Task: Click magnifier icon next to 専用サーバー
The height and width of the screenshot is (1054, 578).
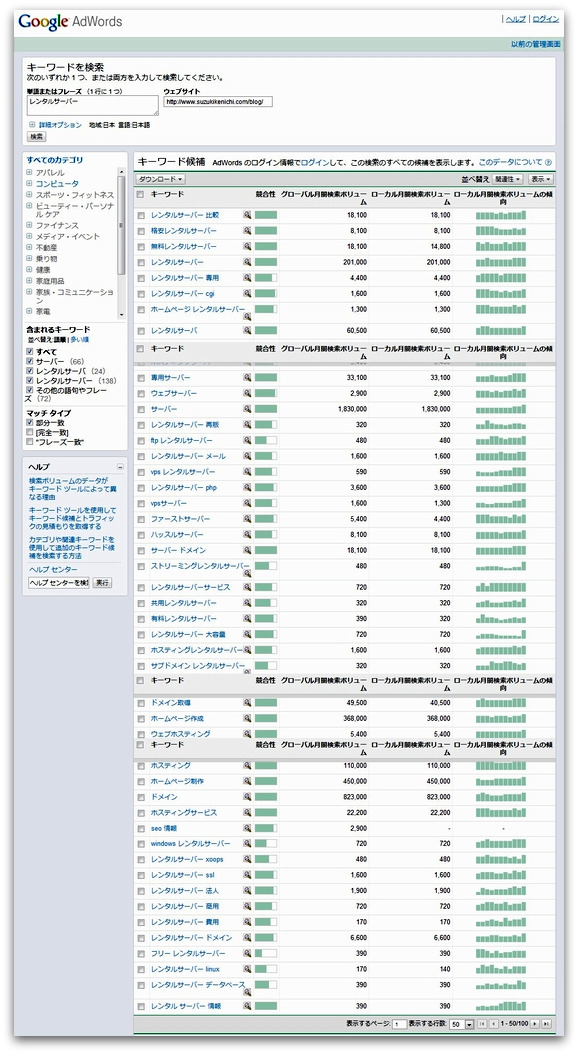Action: click(247, 378)
